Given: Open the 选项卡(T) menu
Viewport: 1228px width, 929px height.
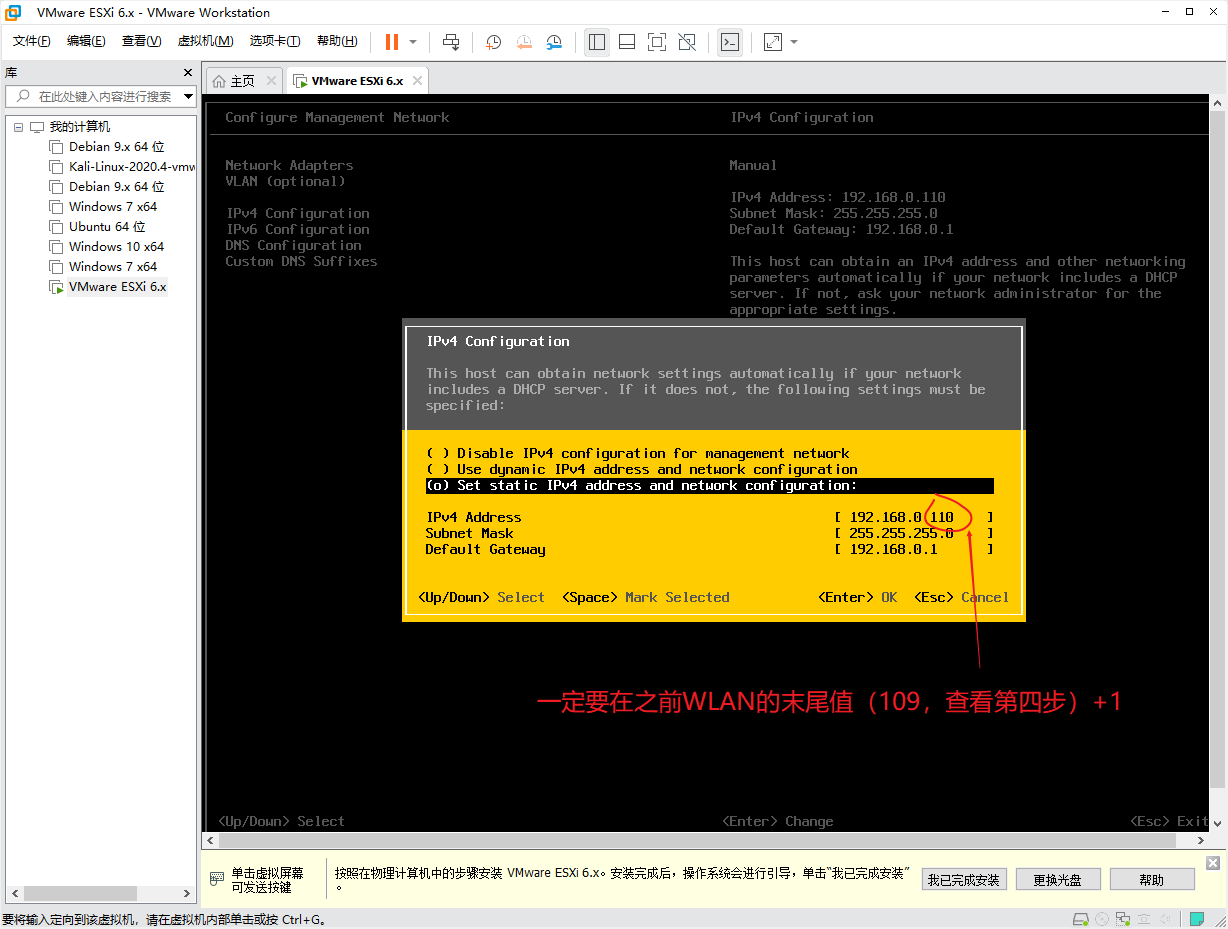Looking at the screenshot, I should (275, 41).
